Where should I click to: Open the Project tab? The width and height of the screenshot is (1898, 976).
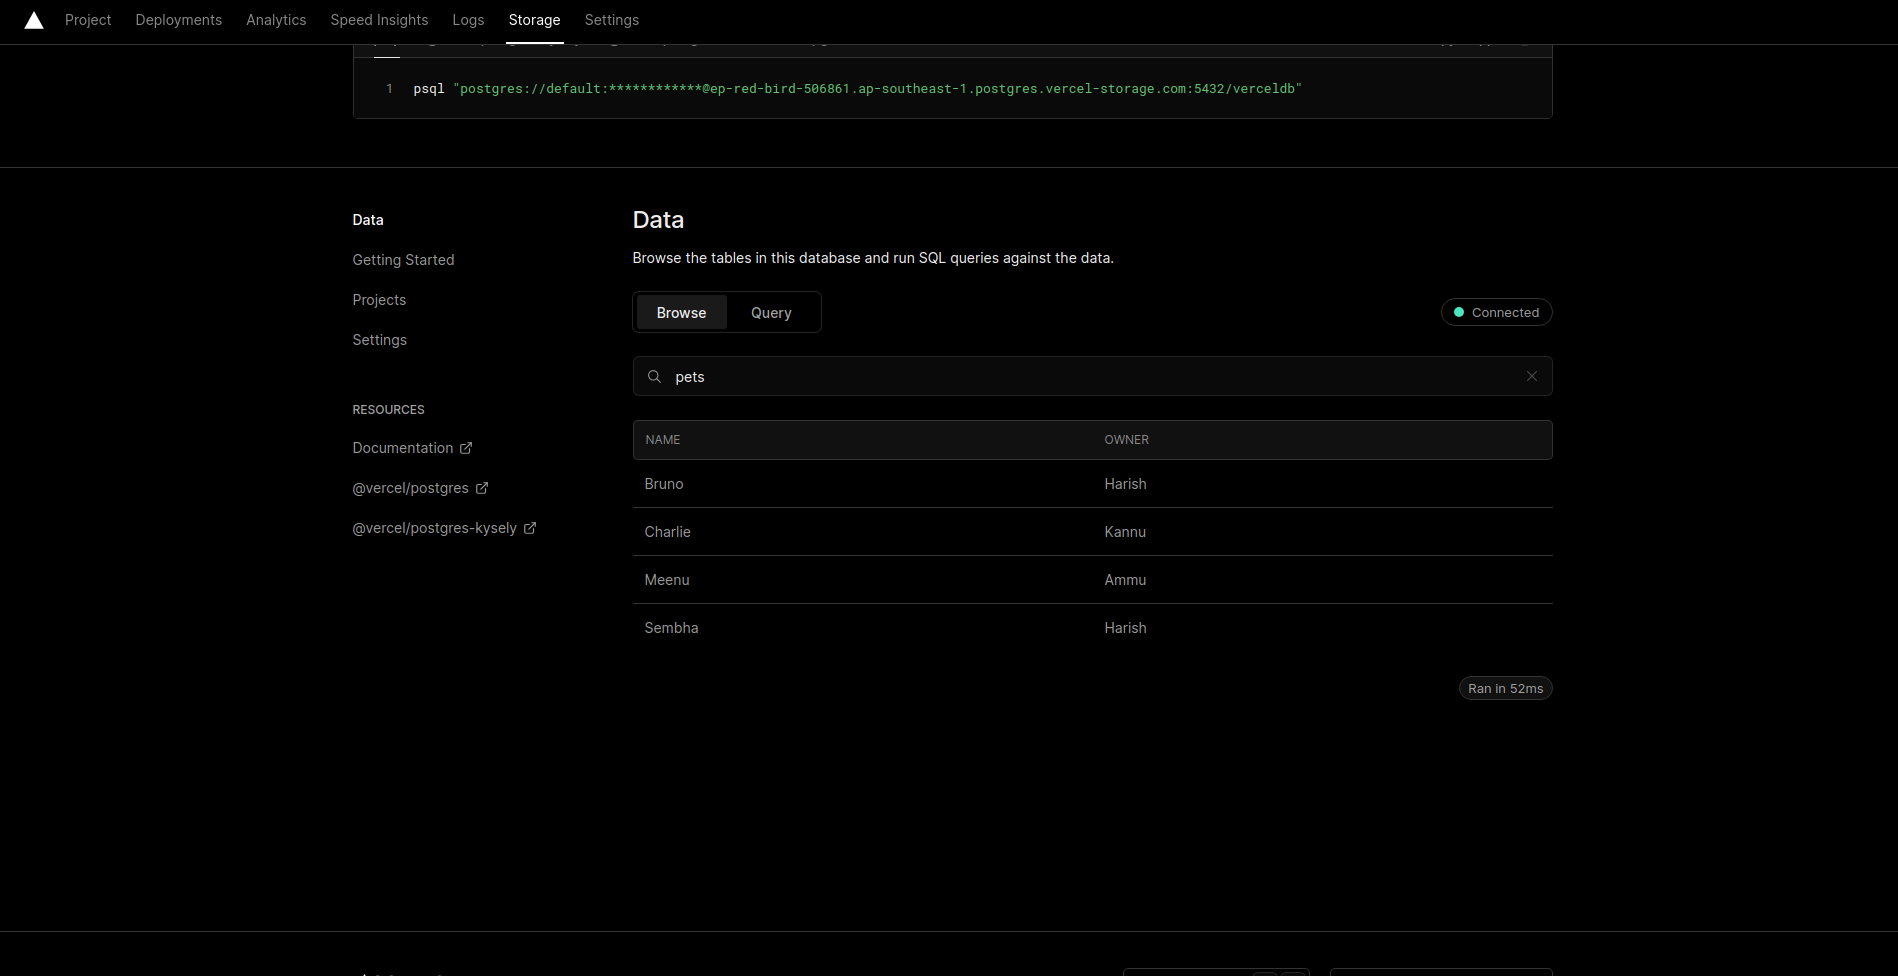pos(88,20)
